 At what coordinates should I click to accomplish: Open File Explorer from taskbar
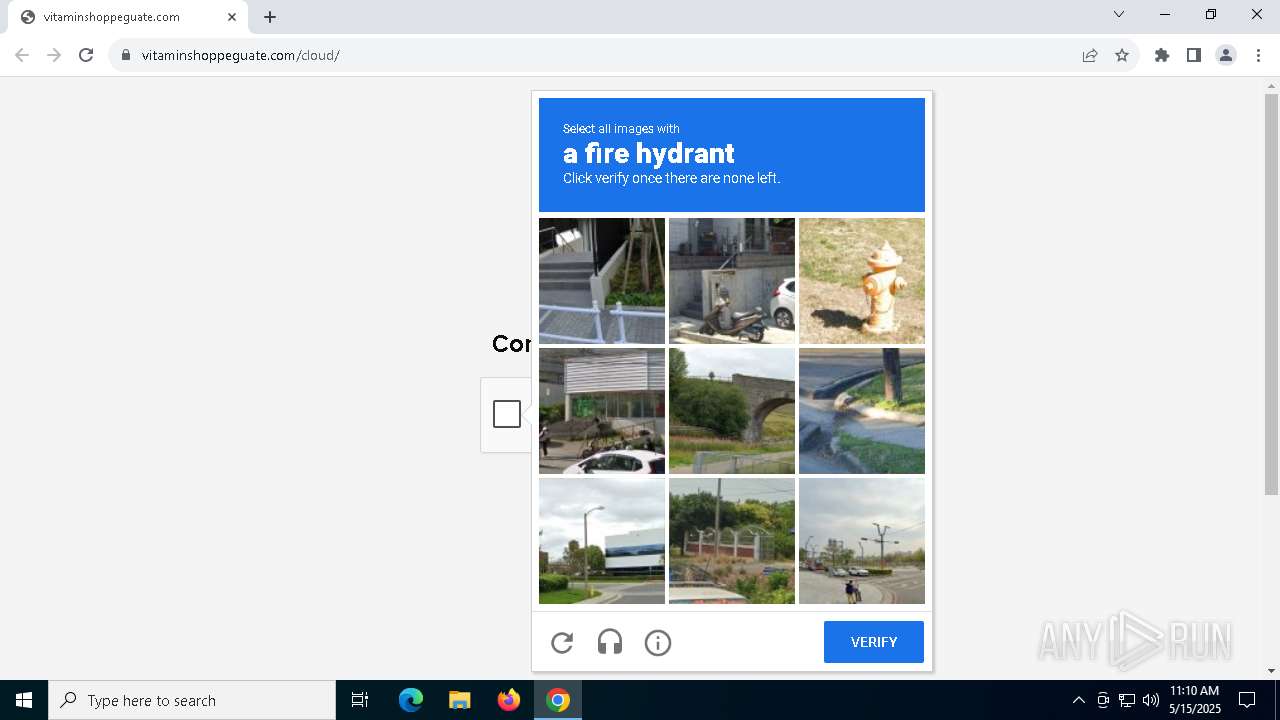point(459,700)
